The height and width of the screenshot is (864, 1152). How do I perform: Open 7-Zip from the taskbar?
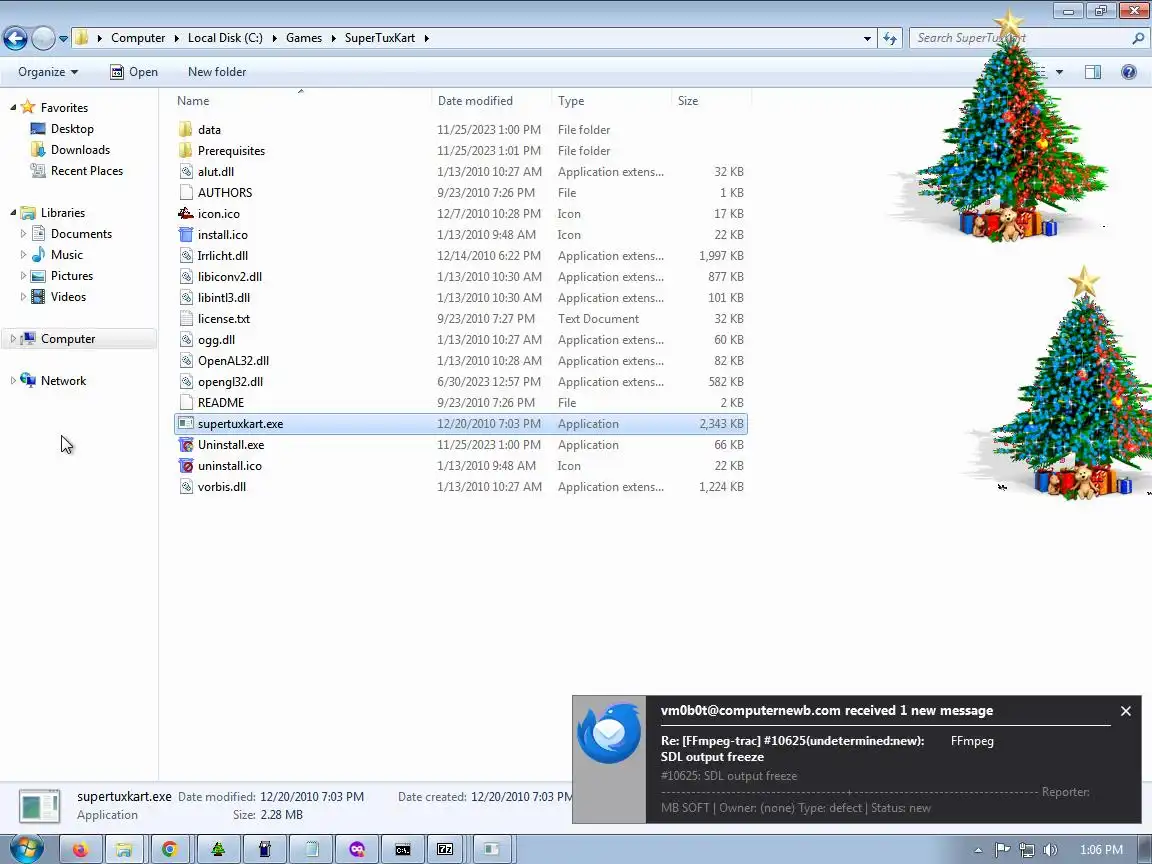[x=445, y=849]
